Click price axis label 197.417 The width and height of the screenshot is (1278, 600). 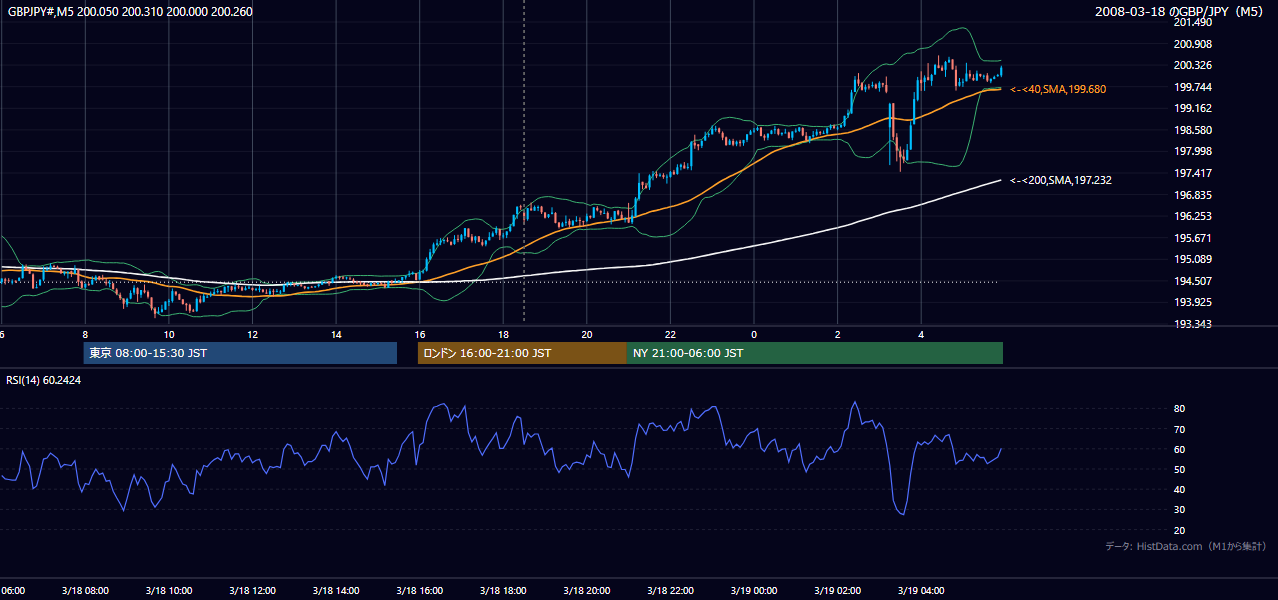[1194, 173]
